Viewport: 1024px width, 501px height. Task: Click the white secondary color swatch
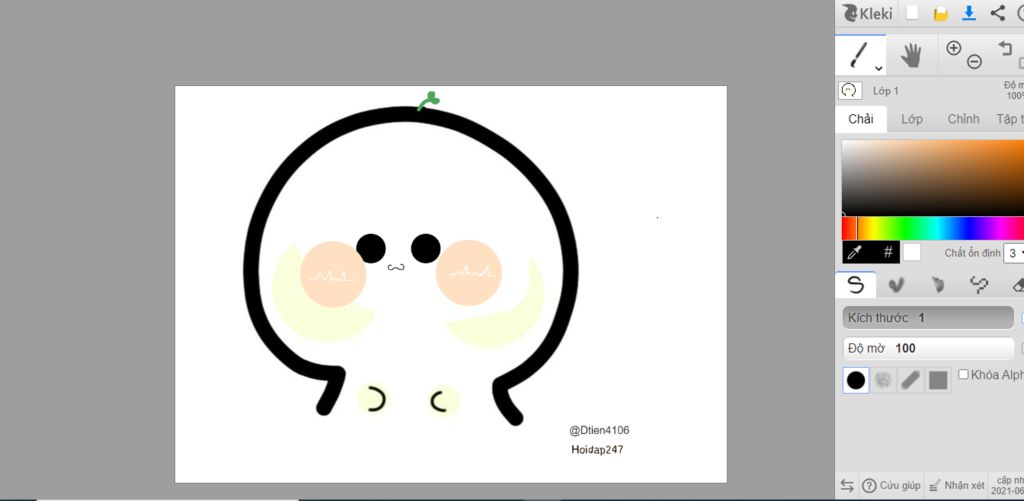coord(912,252)
